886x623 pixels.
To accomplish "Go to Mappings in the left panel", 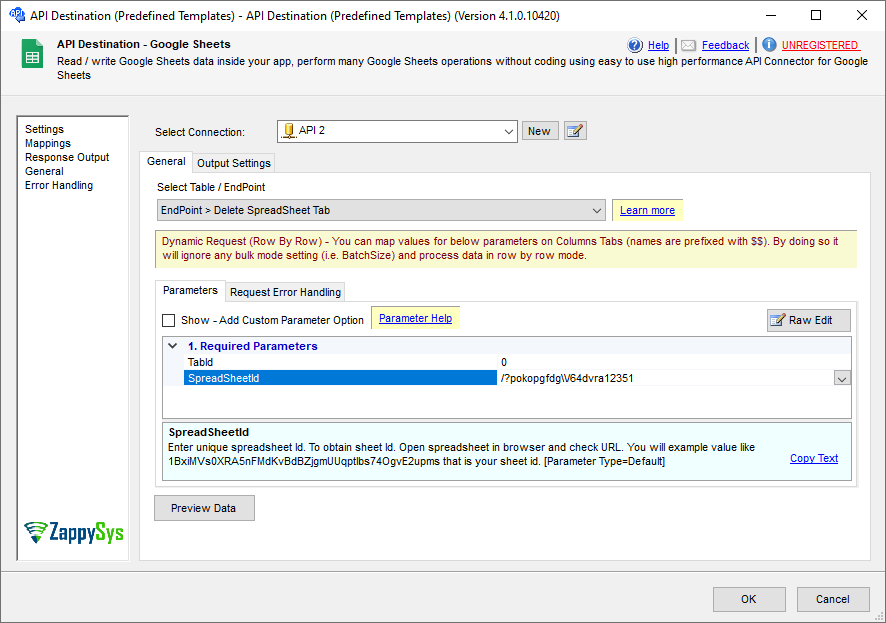I will click(x=47, y=143).
